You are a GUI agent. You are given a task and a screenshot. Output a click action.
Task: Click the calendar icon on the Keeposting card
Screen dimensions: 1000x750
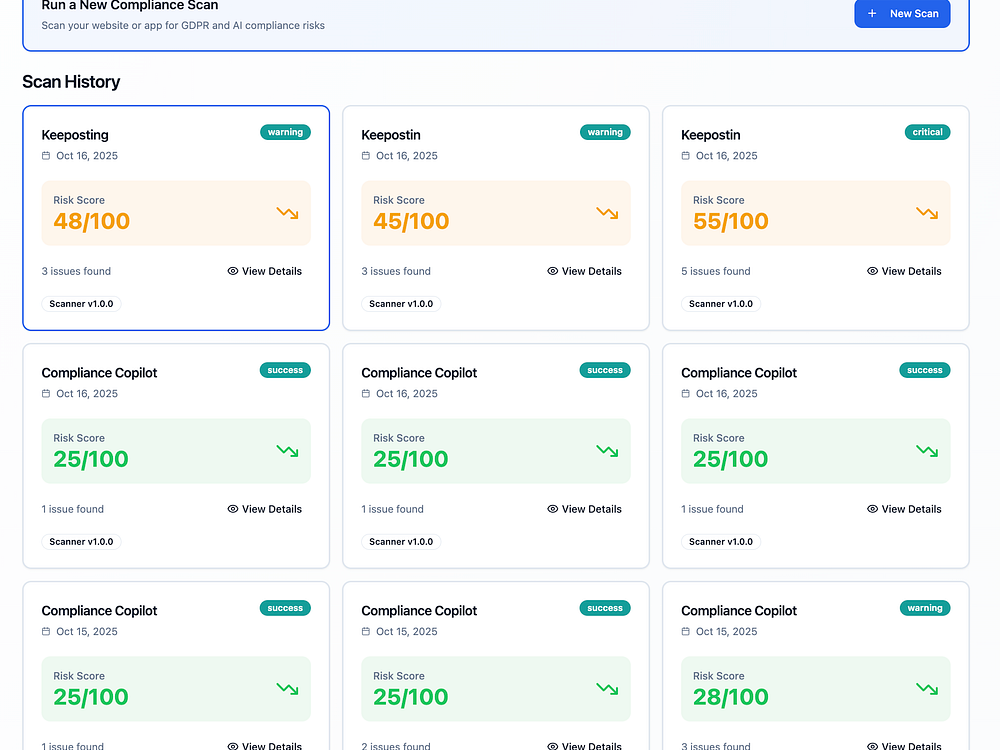coord(46,156)
